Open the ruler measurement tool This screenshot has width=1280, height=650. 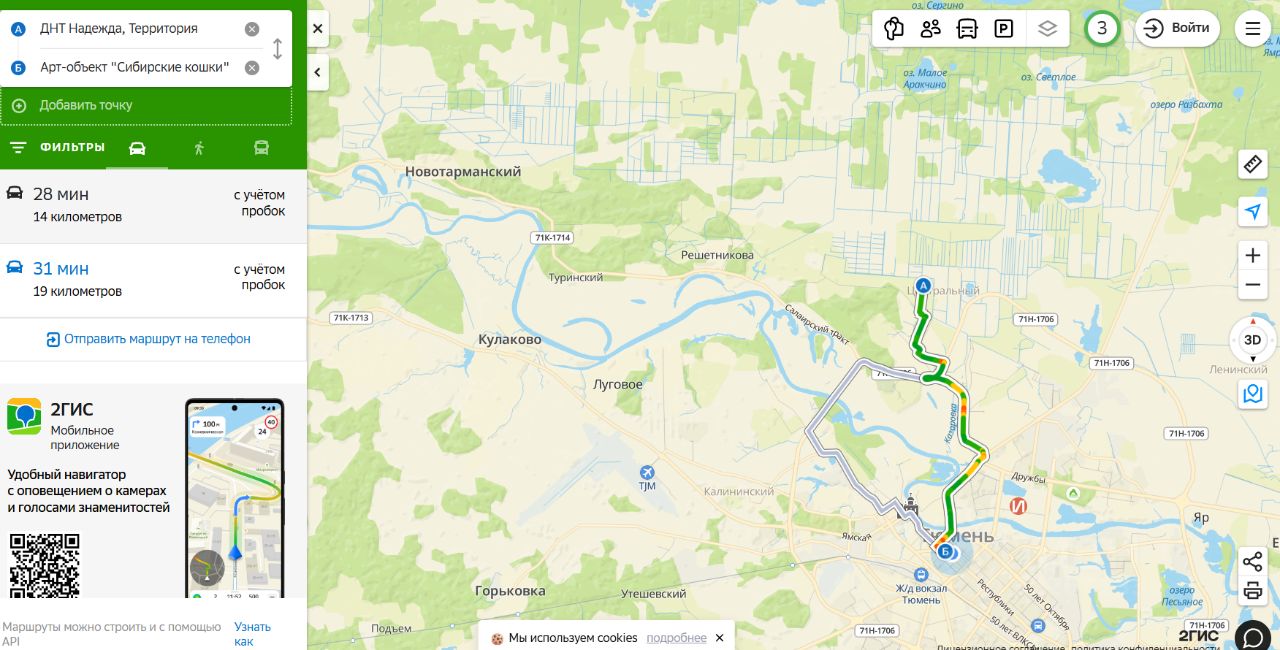pos(1253,164)
